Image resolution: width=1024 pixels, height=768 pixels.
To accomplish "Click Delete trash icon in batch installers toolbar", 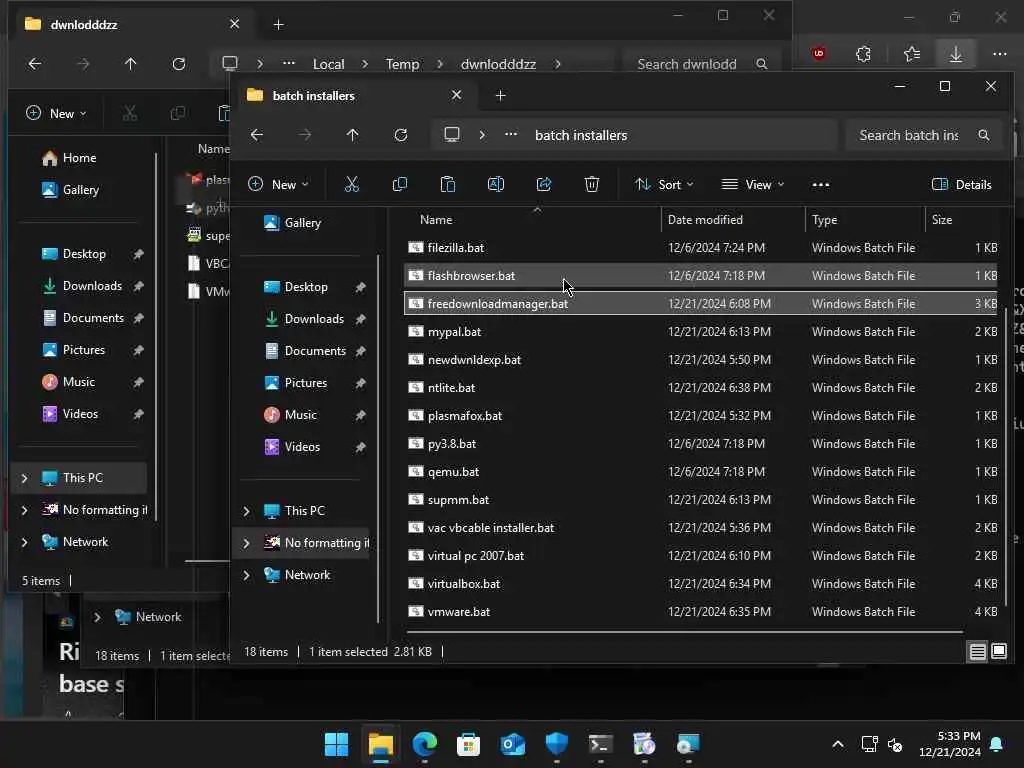I will click(592, 184).
